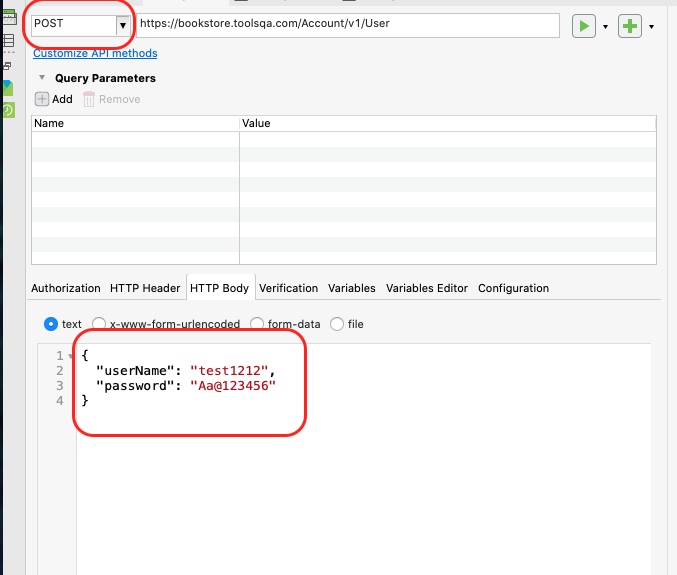Click the Remove parameter trash icon

89,99
